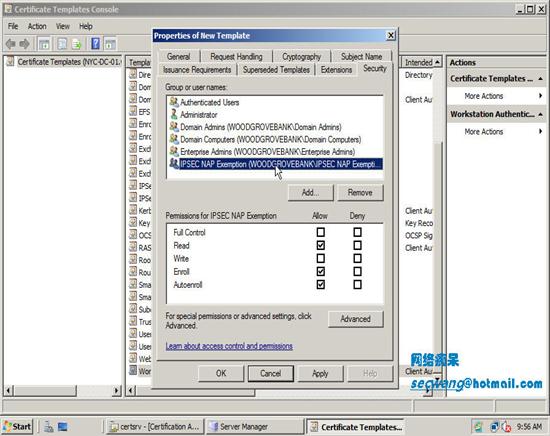
Task: Click Apply in Properties dialog
Action: click(x=320, y=373)
